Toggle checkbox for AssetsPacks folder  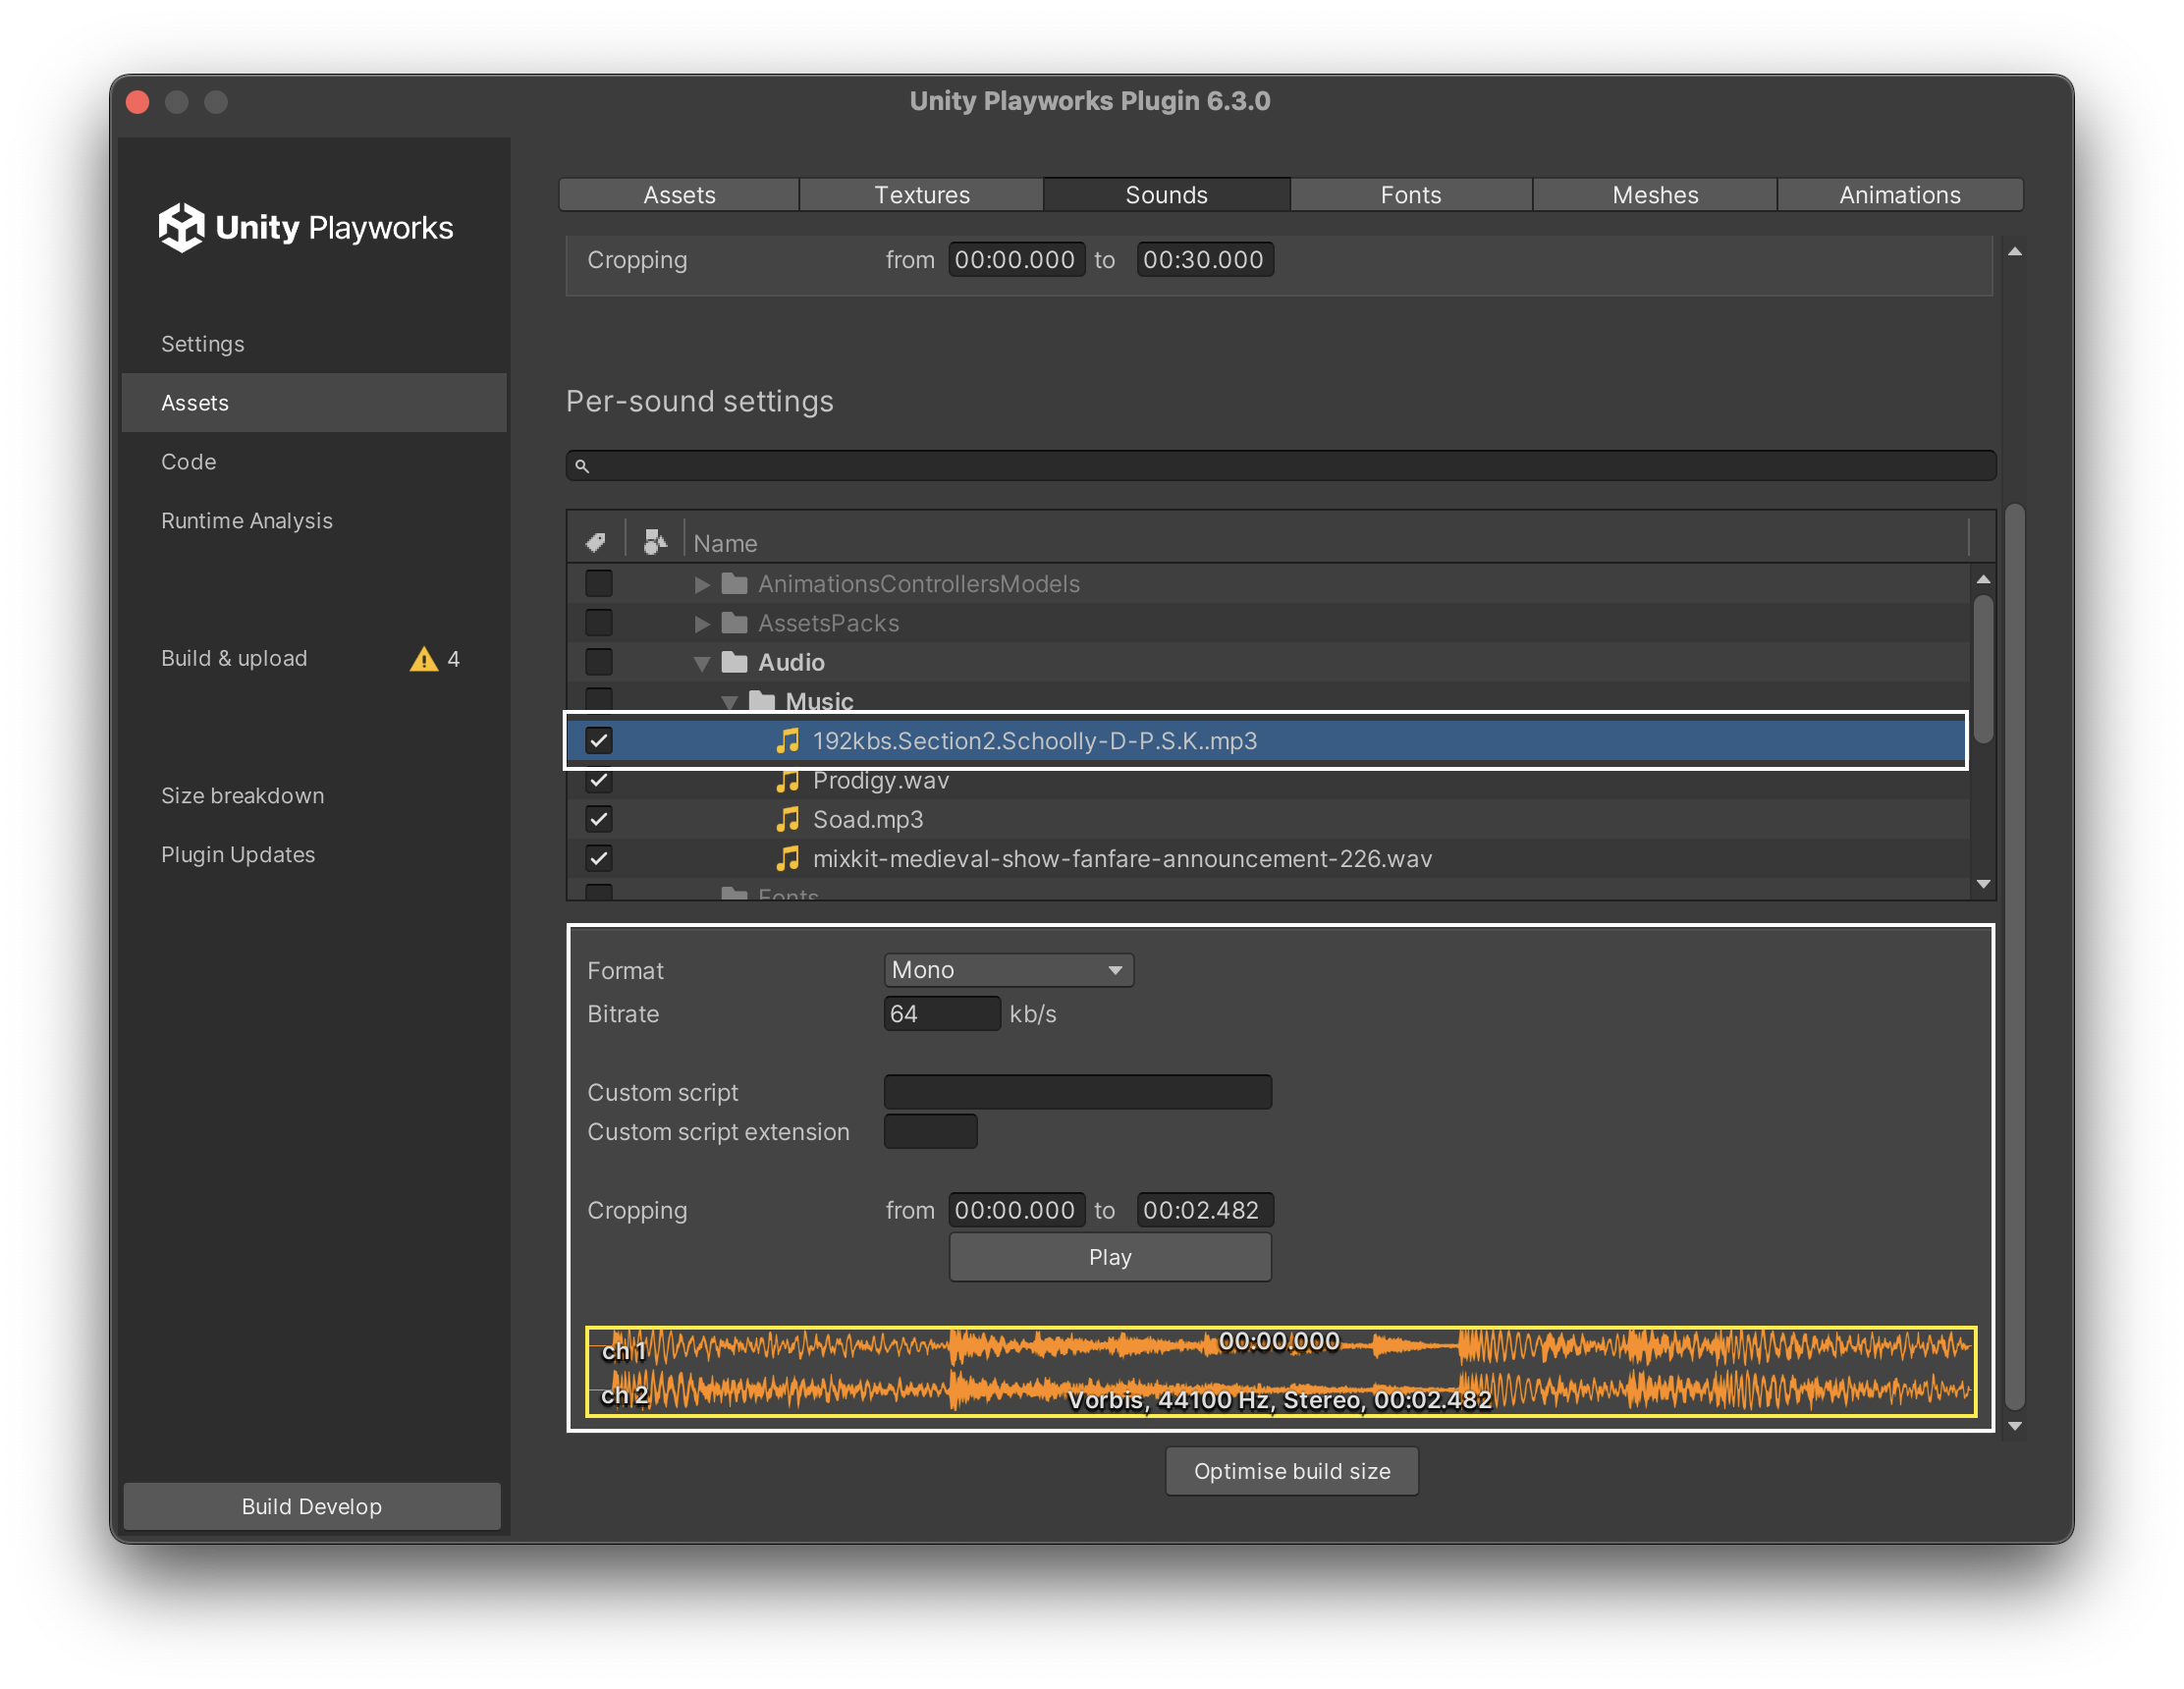599,623
